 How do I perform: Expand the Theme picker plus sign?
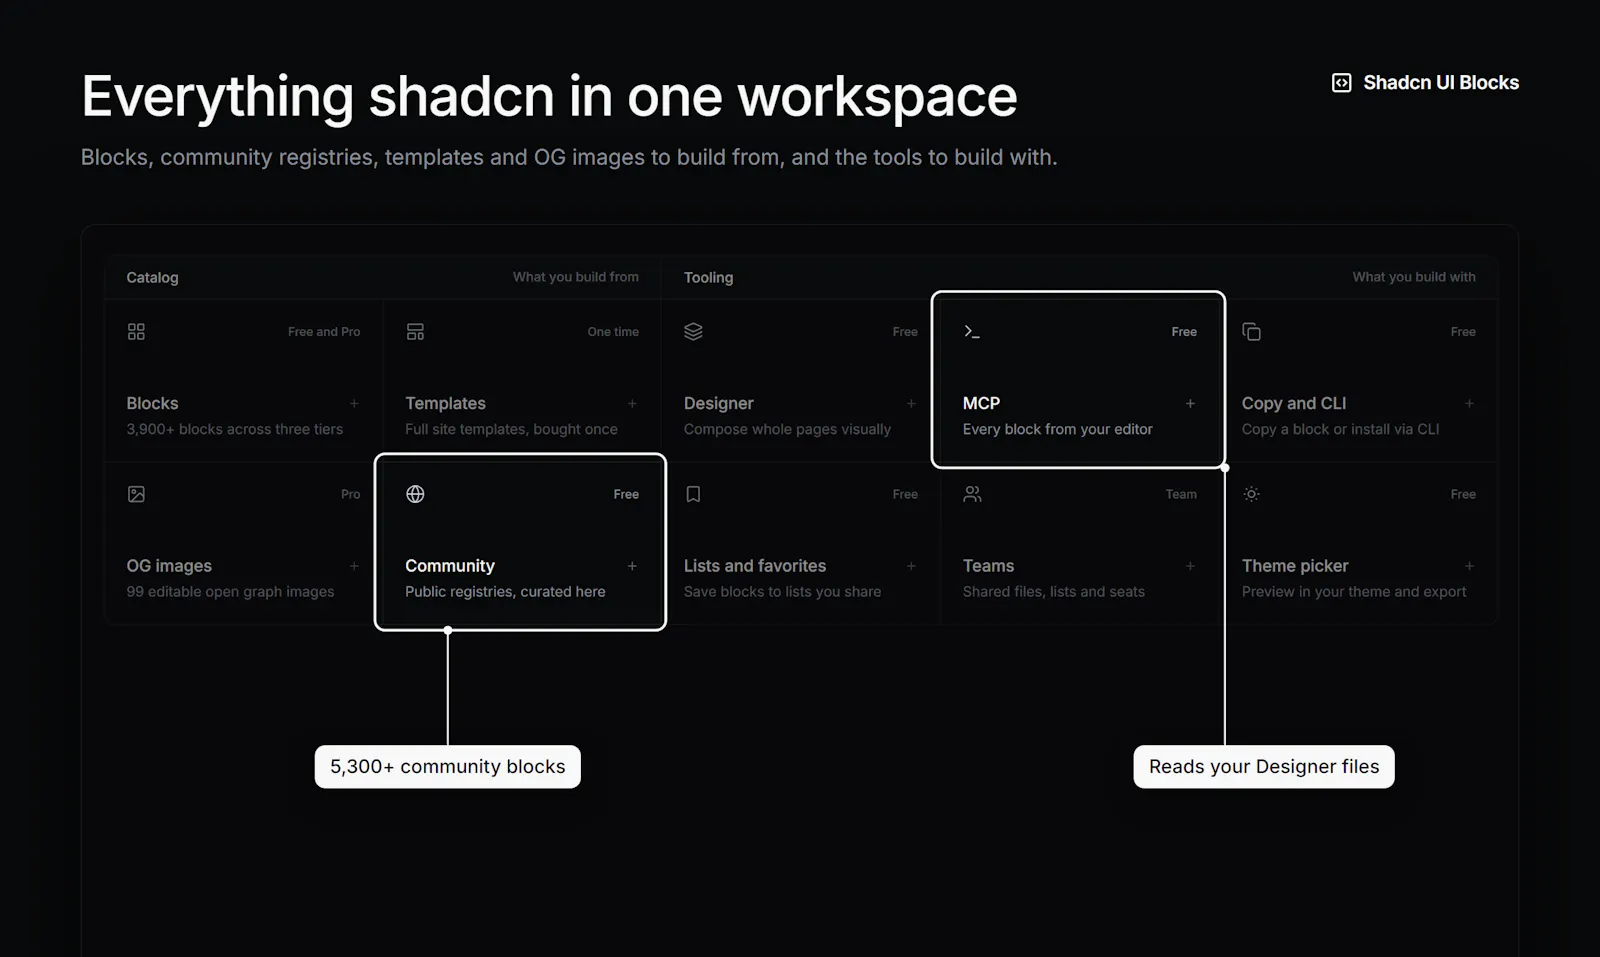pyautogui.click(x=1469, y=566)
